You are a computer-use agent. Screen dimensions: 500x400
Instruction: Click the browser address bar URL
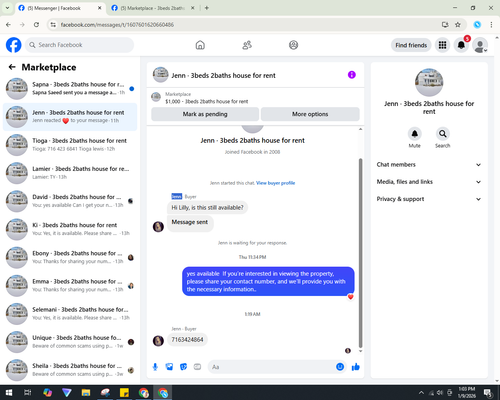[117, 25]
